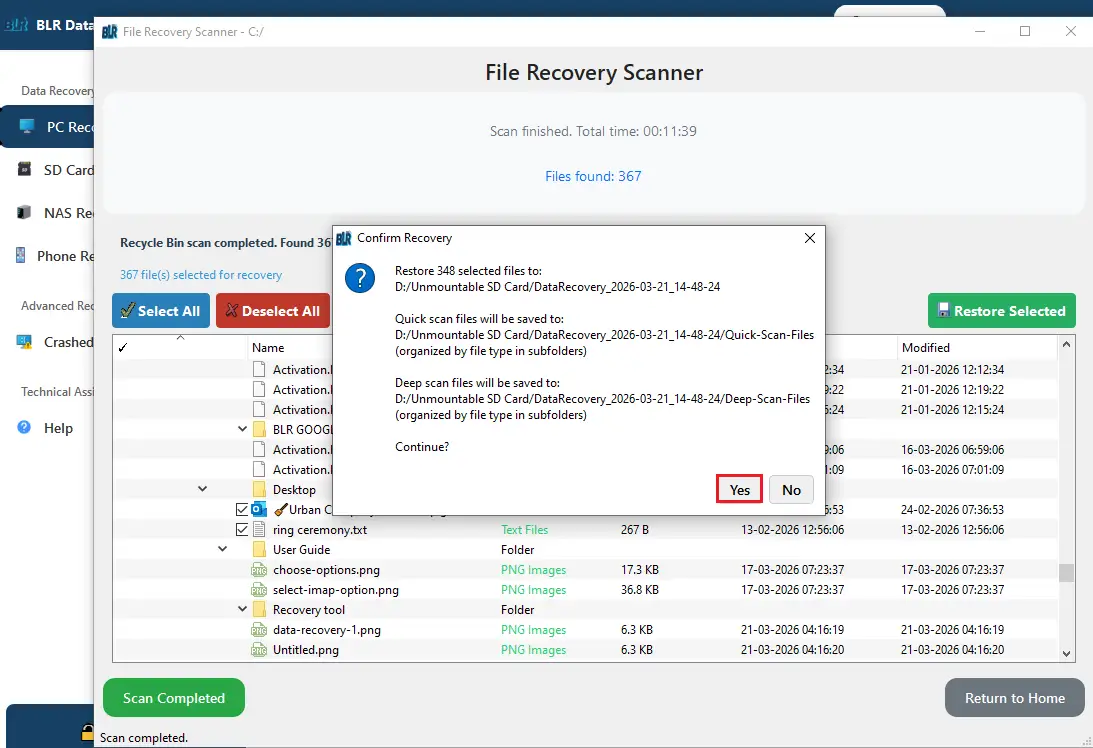Open the Phone Recovery menu entry
Viewport: 1093px width, 748px height.
[x=60, y=256]
